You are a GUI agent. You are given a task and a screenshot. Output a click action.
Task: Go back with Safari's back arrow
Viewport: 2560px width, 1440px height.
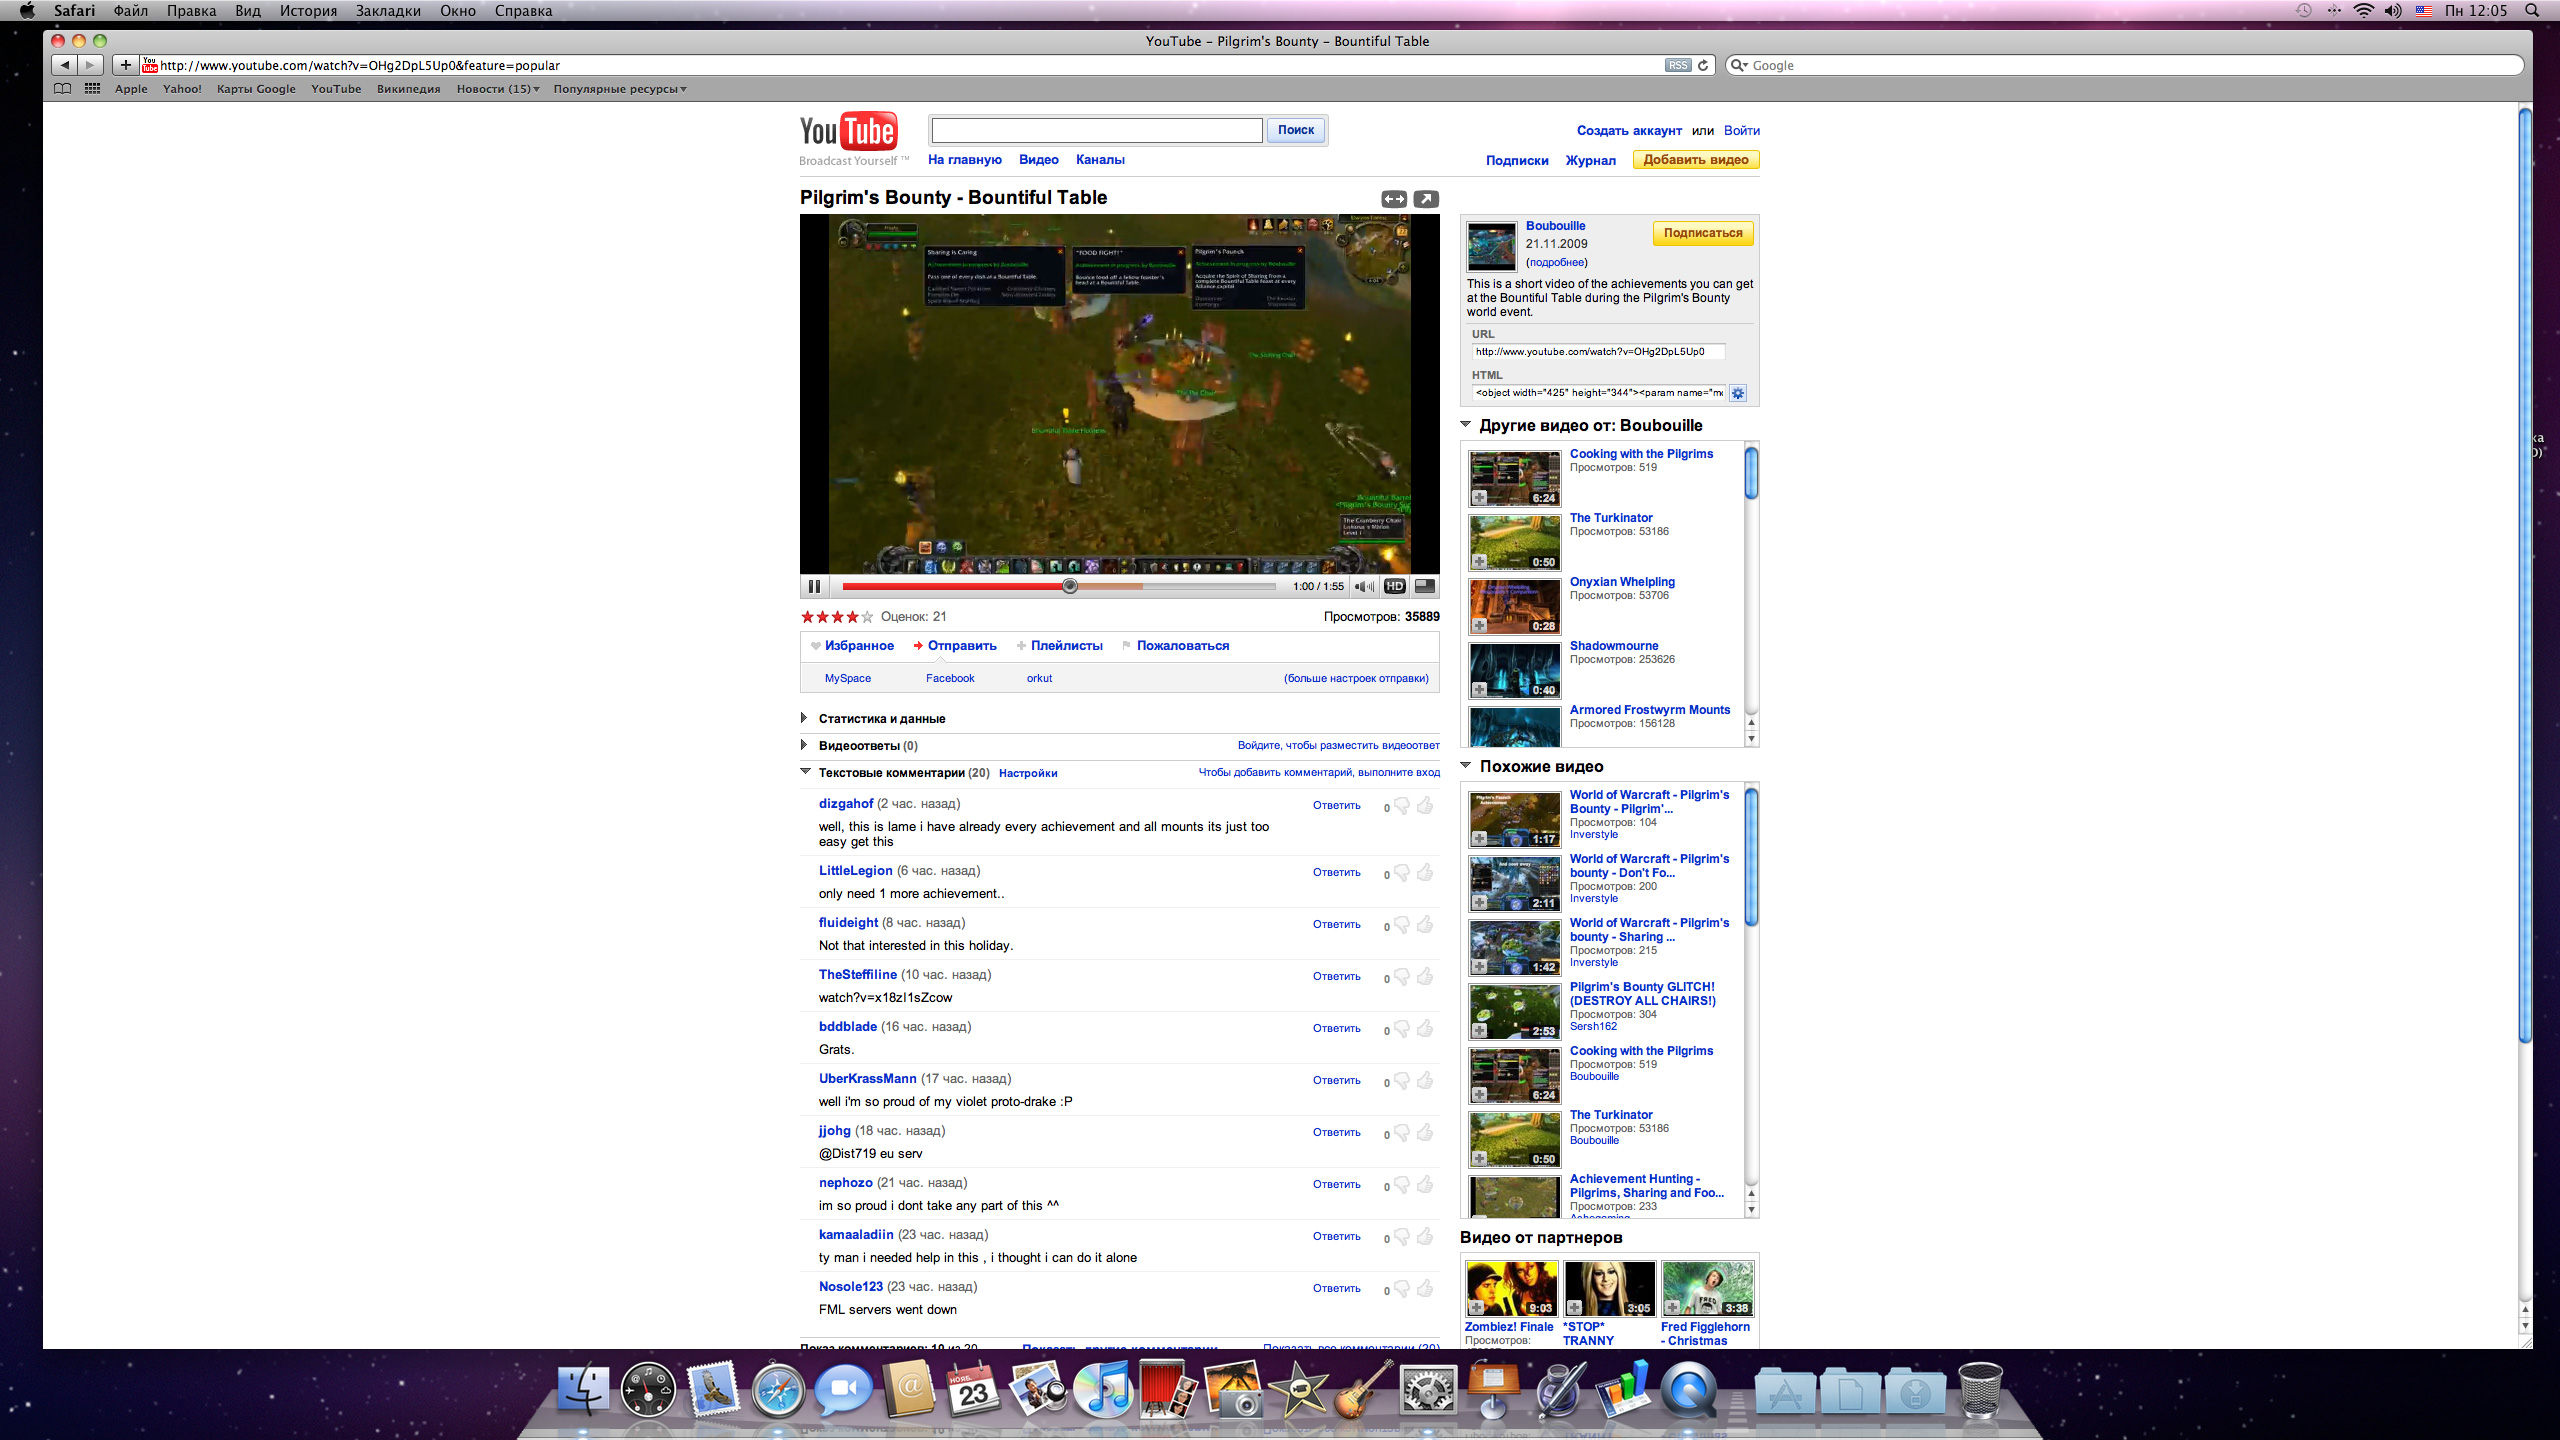pos(65,65)
